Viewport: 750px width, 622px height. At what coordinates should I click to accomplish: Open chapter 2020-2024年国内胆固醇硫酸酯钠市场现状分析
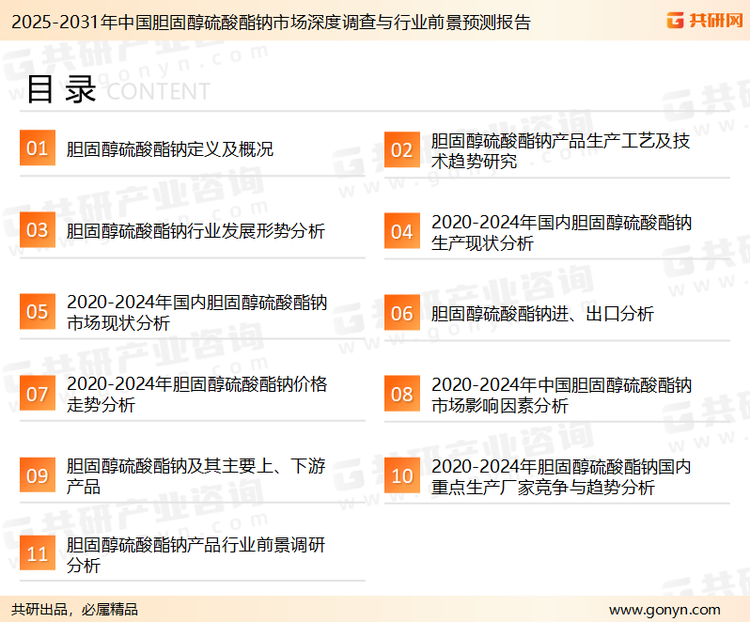pos(197,312)
